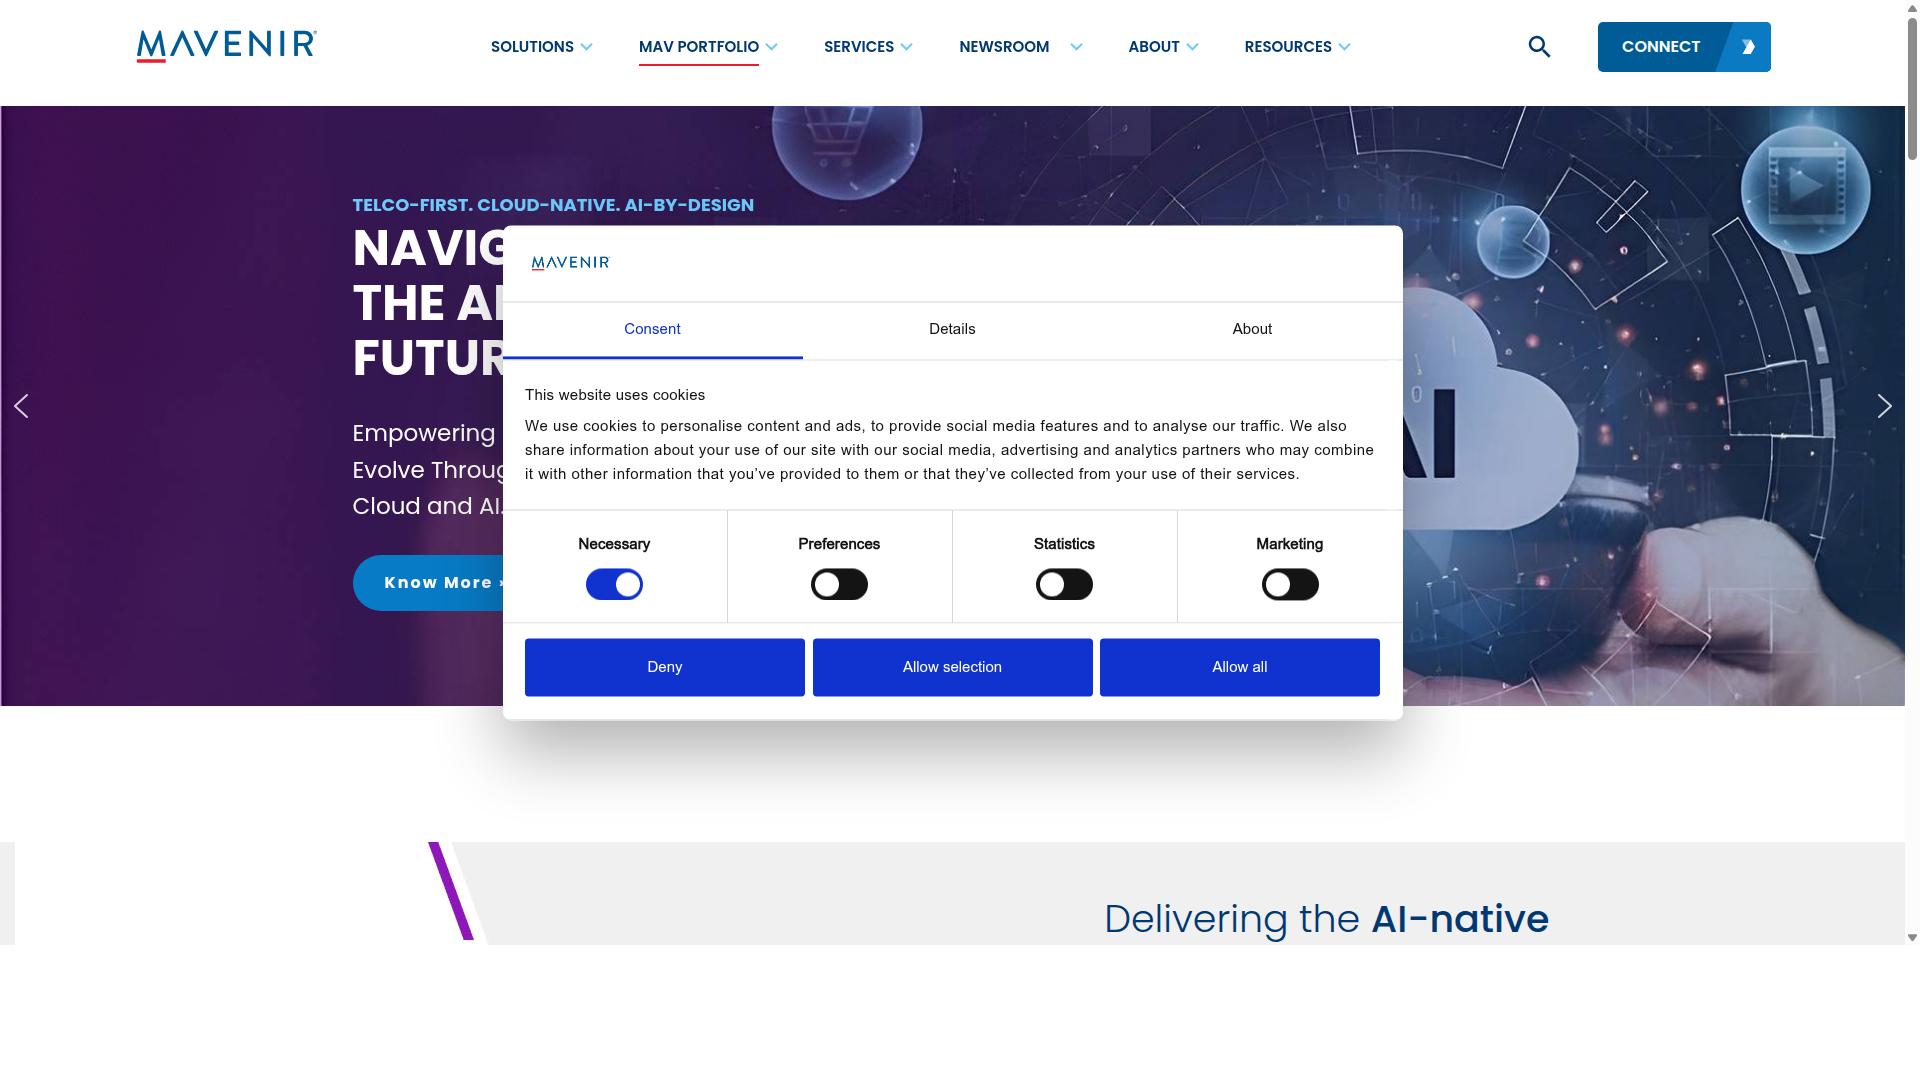Image resolution: width=1920 pixels, height=1080 pixels.
Task: Click the Deny button
Action: tap(665, 667)
